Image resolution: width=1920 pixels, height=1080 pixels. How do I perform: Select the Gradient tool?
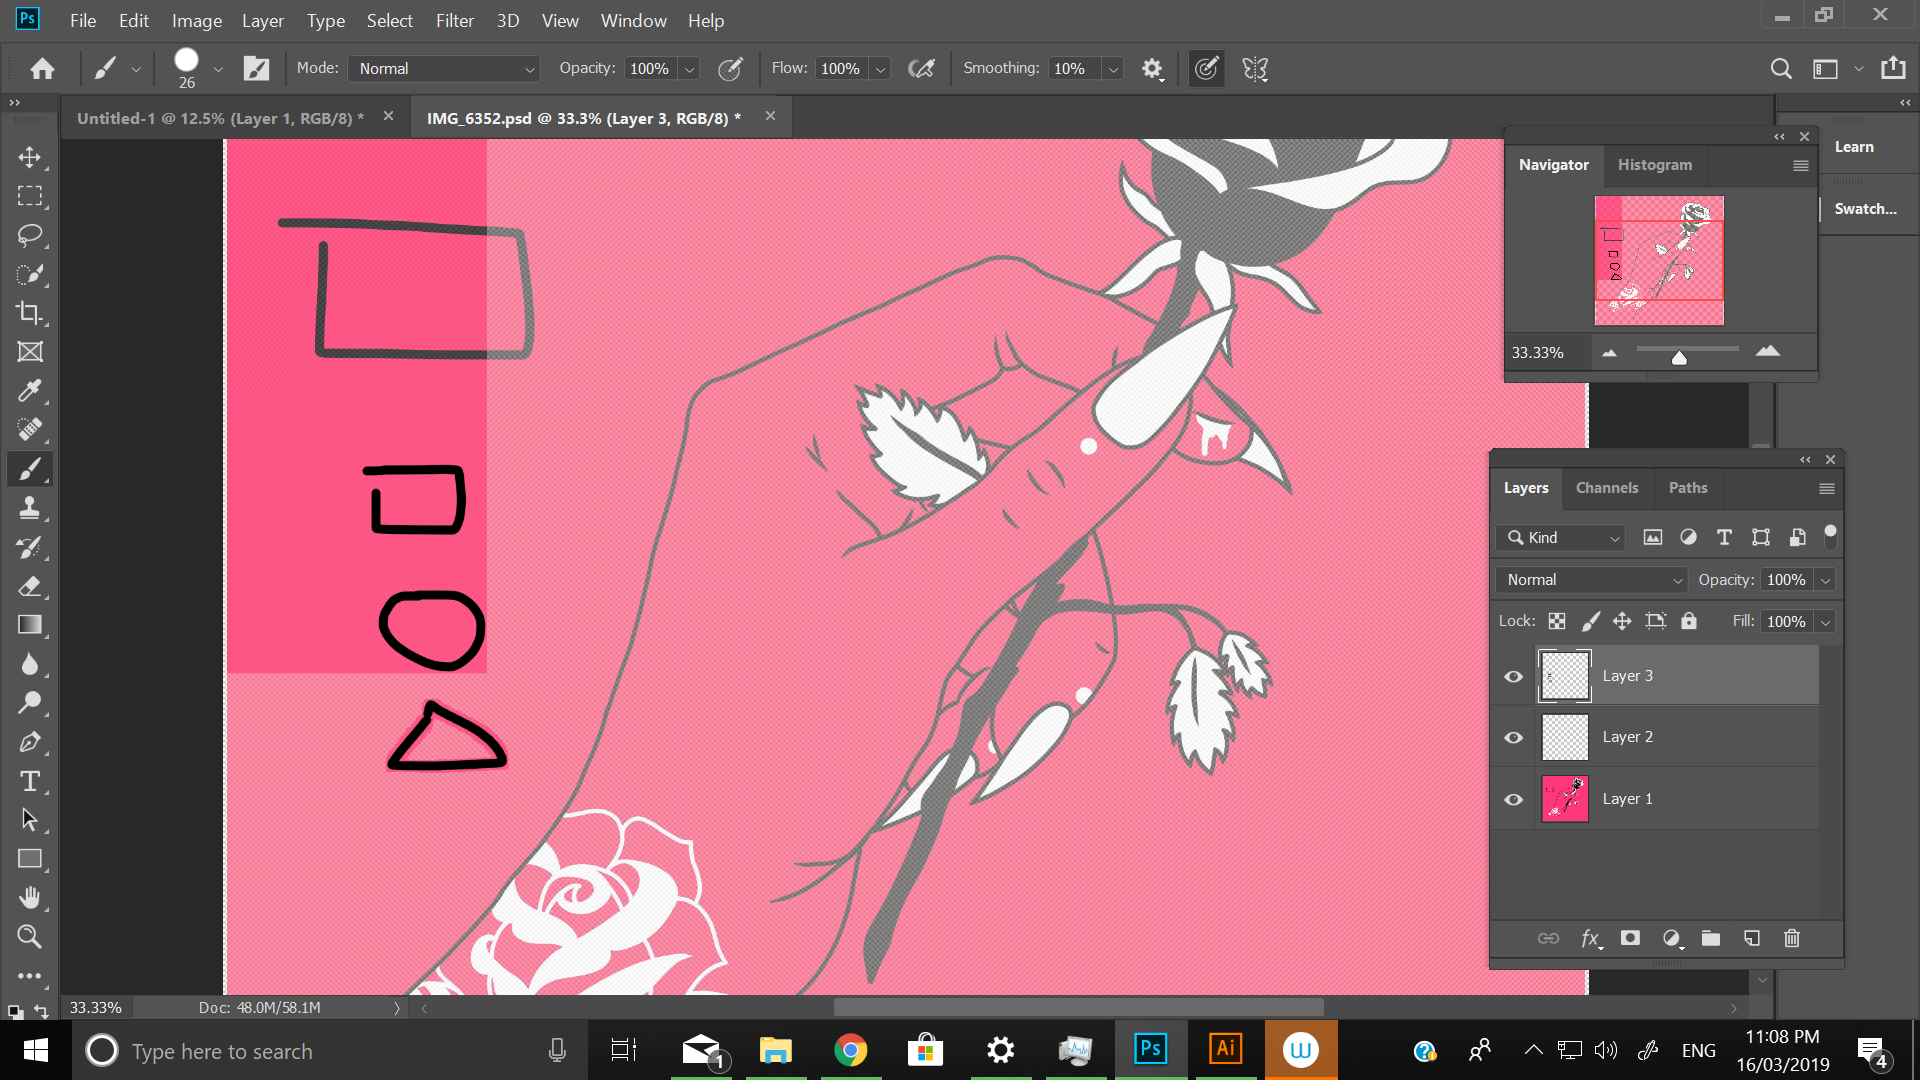[x=30, y=625]
